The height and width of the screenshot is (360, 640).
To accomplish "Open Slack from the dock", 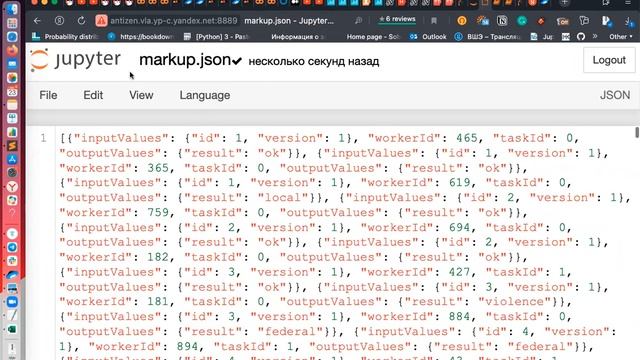I will point(12,261).
